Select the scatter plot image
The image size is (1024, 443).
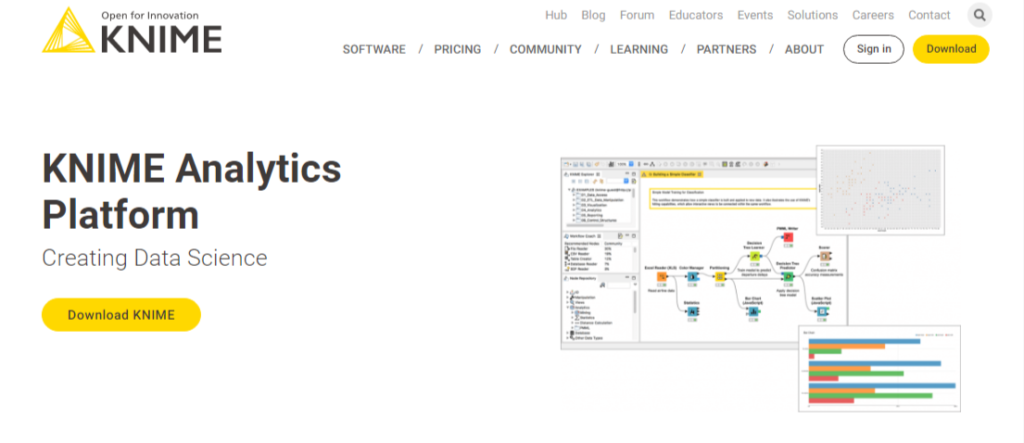point(880,189)
